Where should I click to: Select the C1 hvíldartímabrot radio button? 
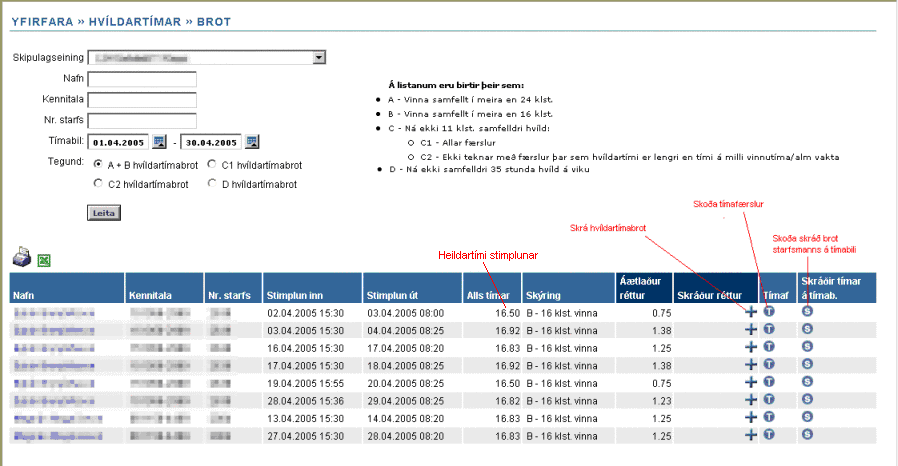[212, 164]
